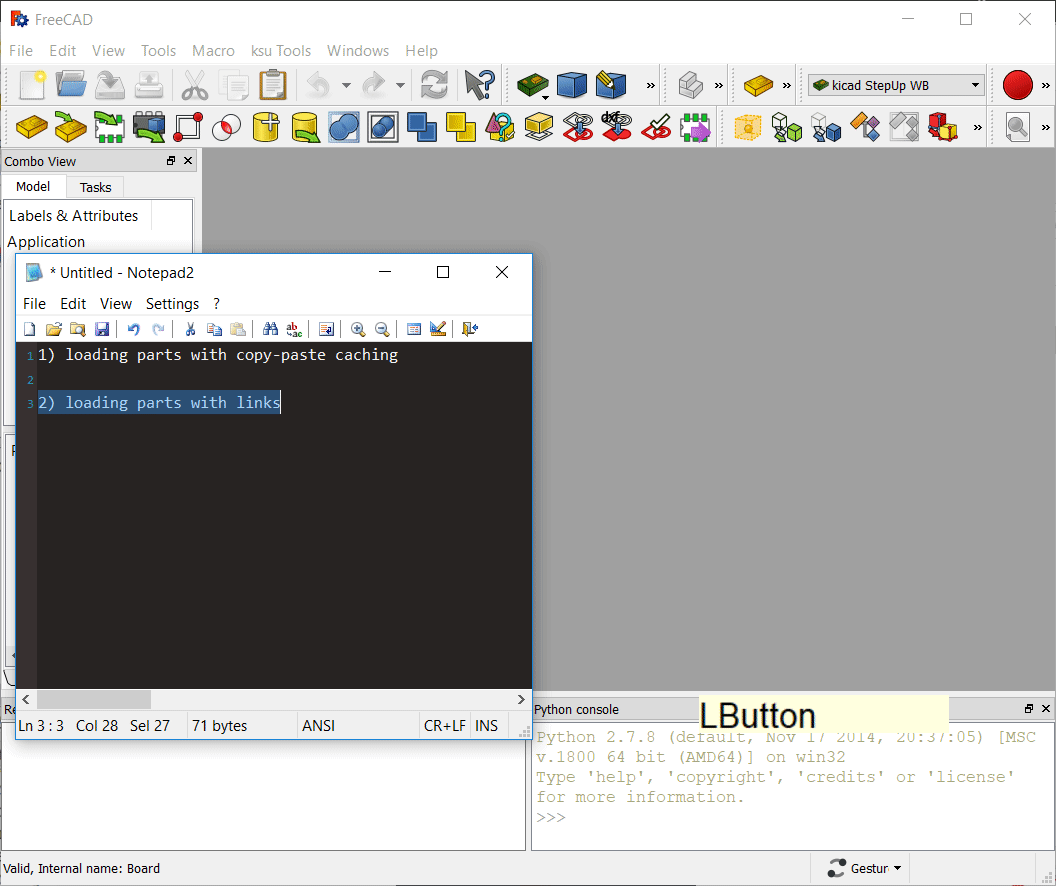Viewport: 1056px width, 886px height.
Task: Click Labels & Attributes column header
Action: 74,215
